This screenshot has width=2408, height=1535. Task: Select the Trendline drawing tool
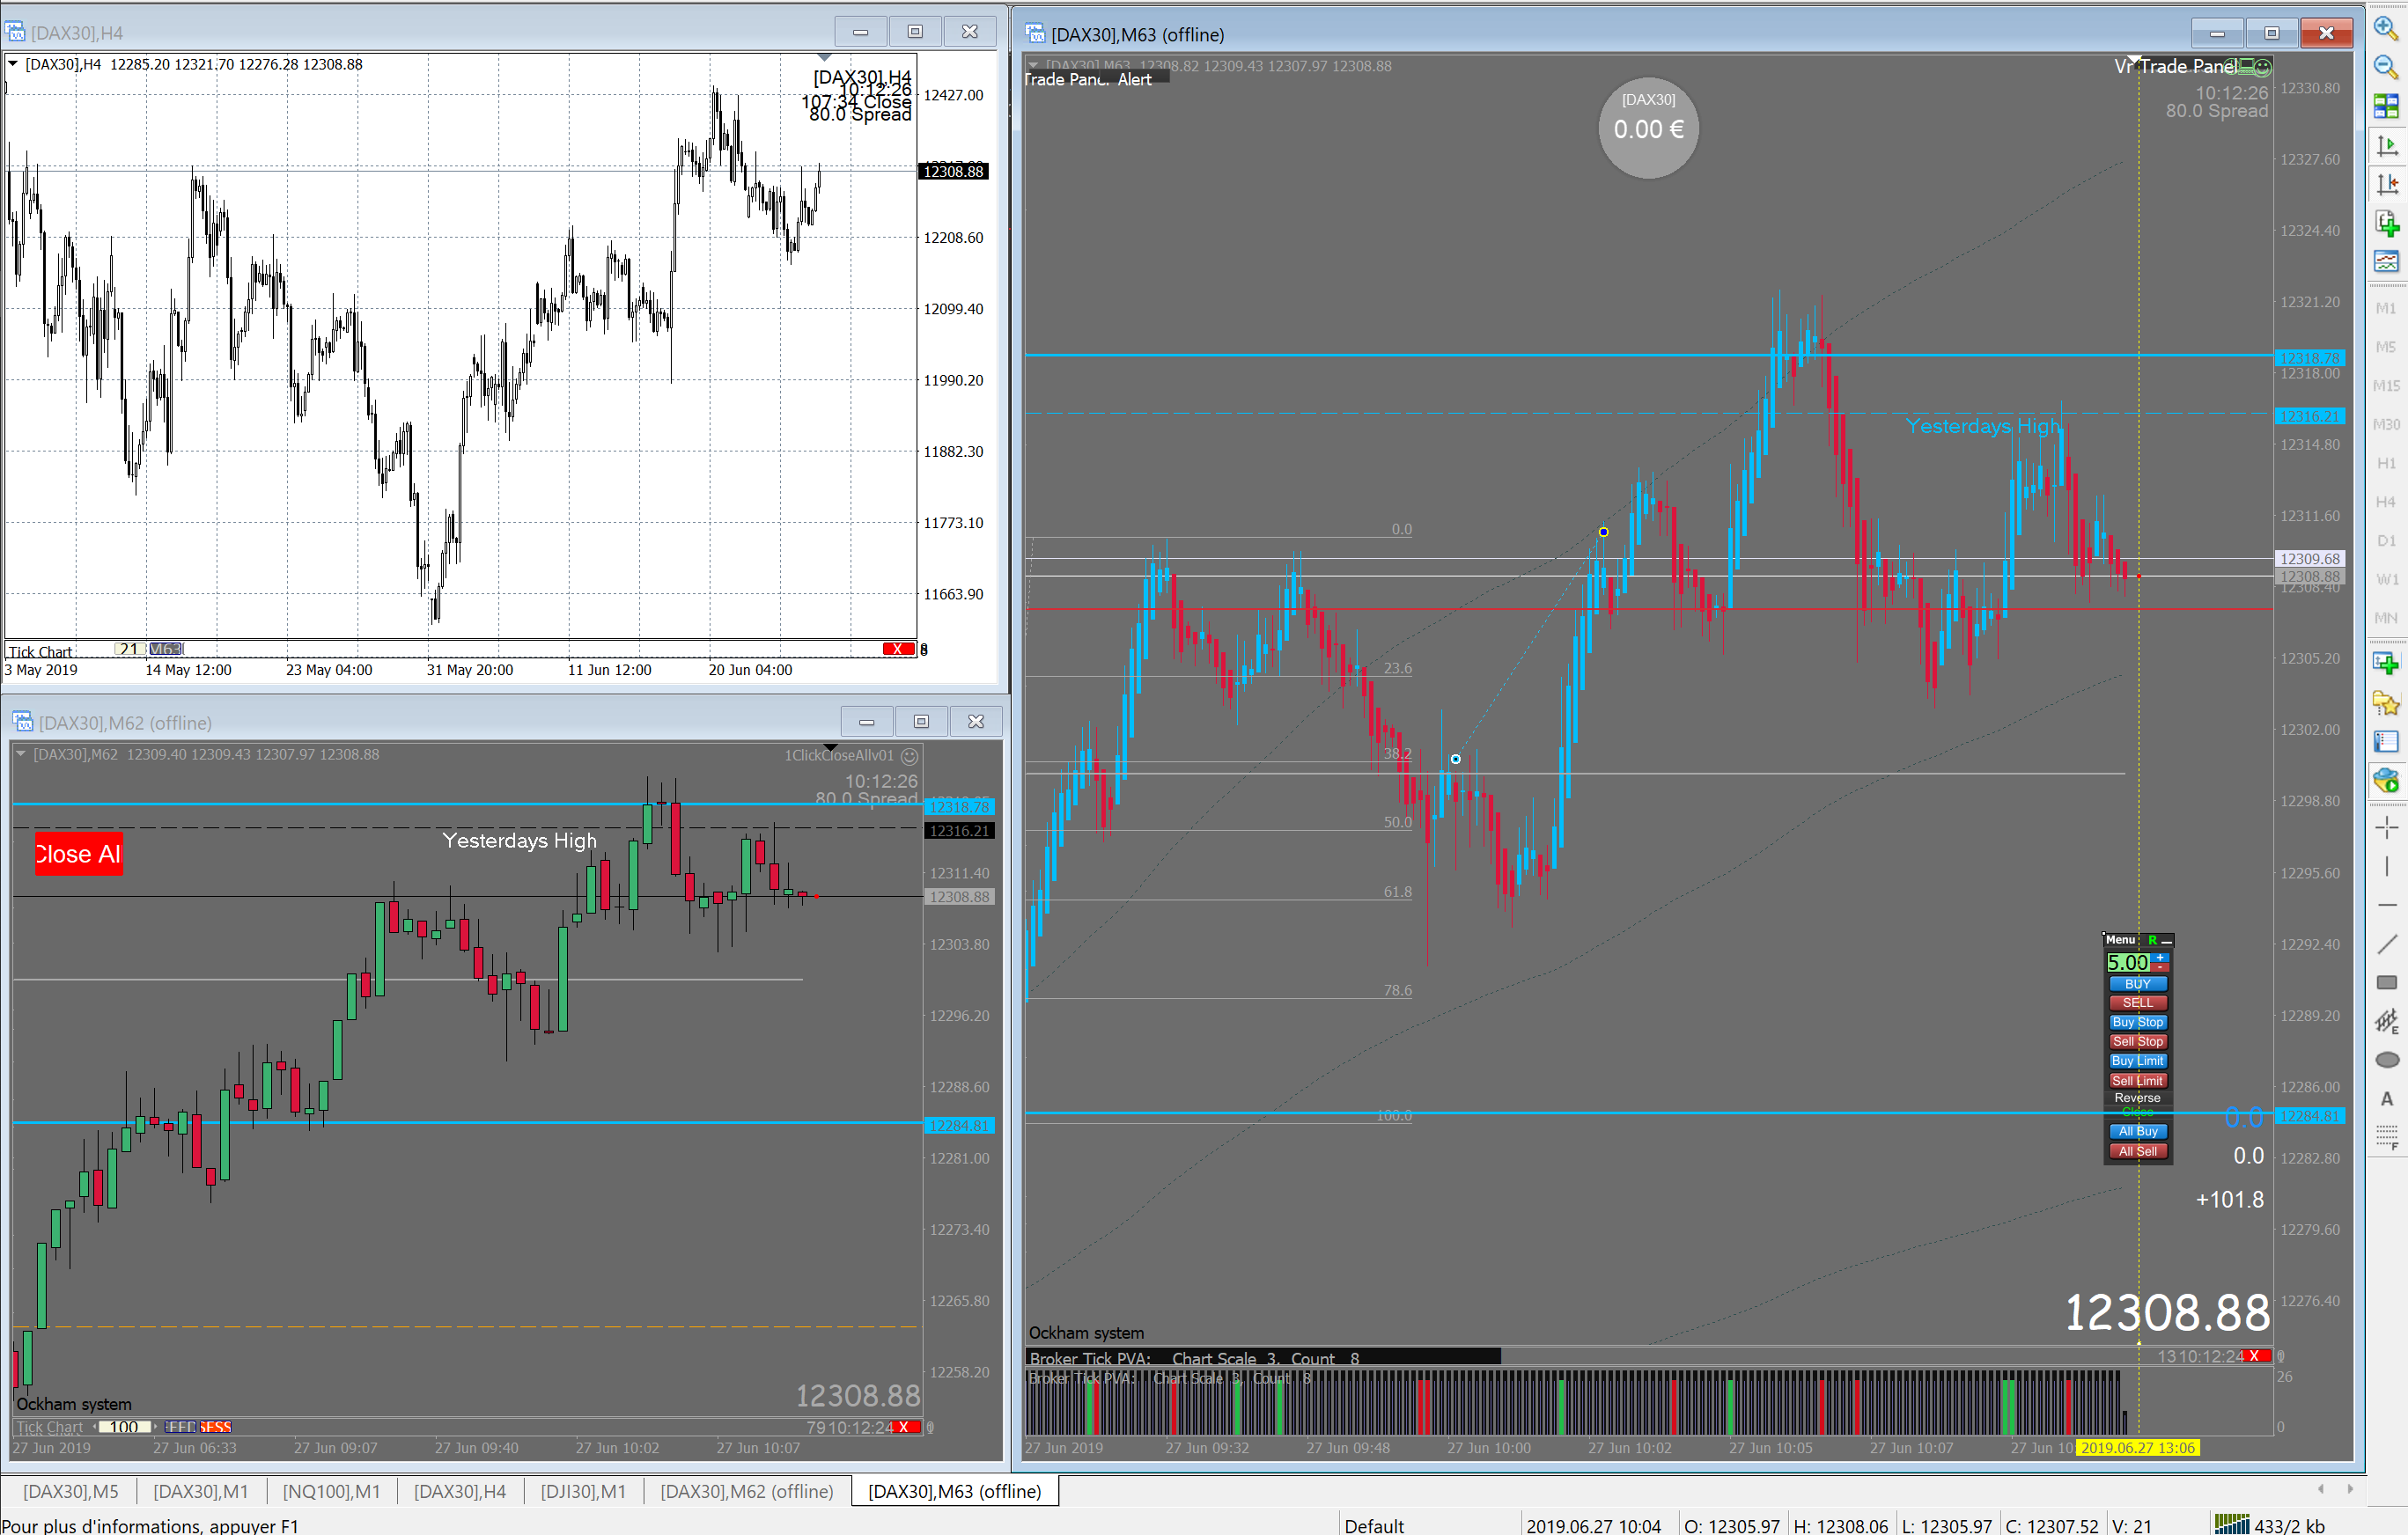coord(2386,944)
